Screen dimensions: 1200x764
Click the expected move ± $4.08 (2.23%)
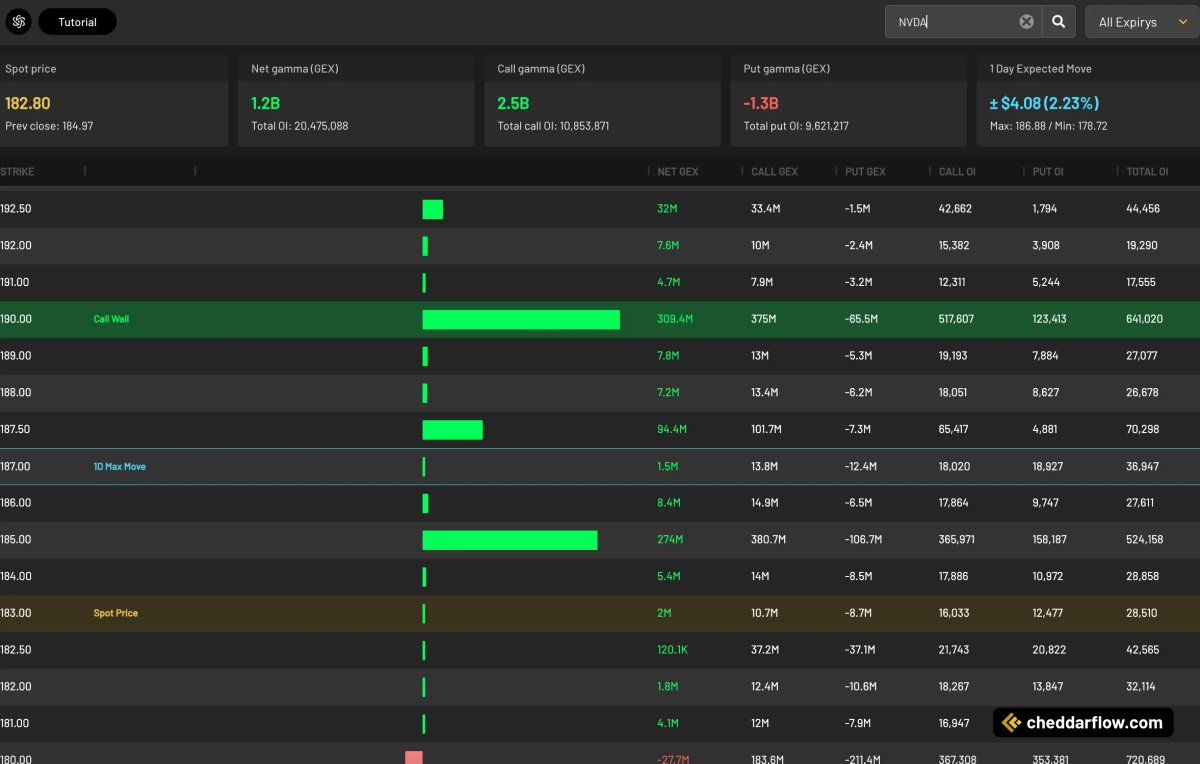[1044, 103]
